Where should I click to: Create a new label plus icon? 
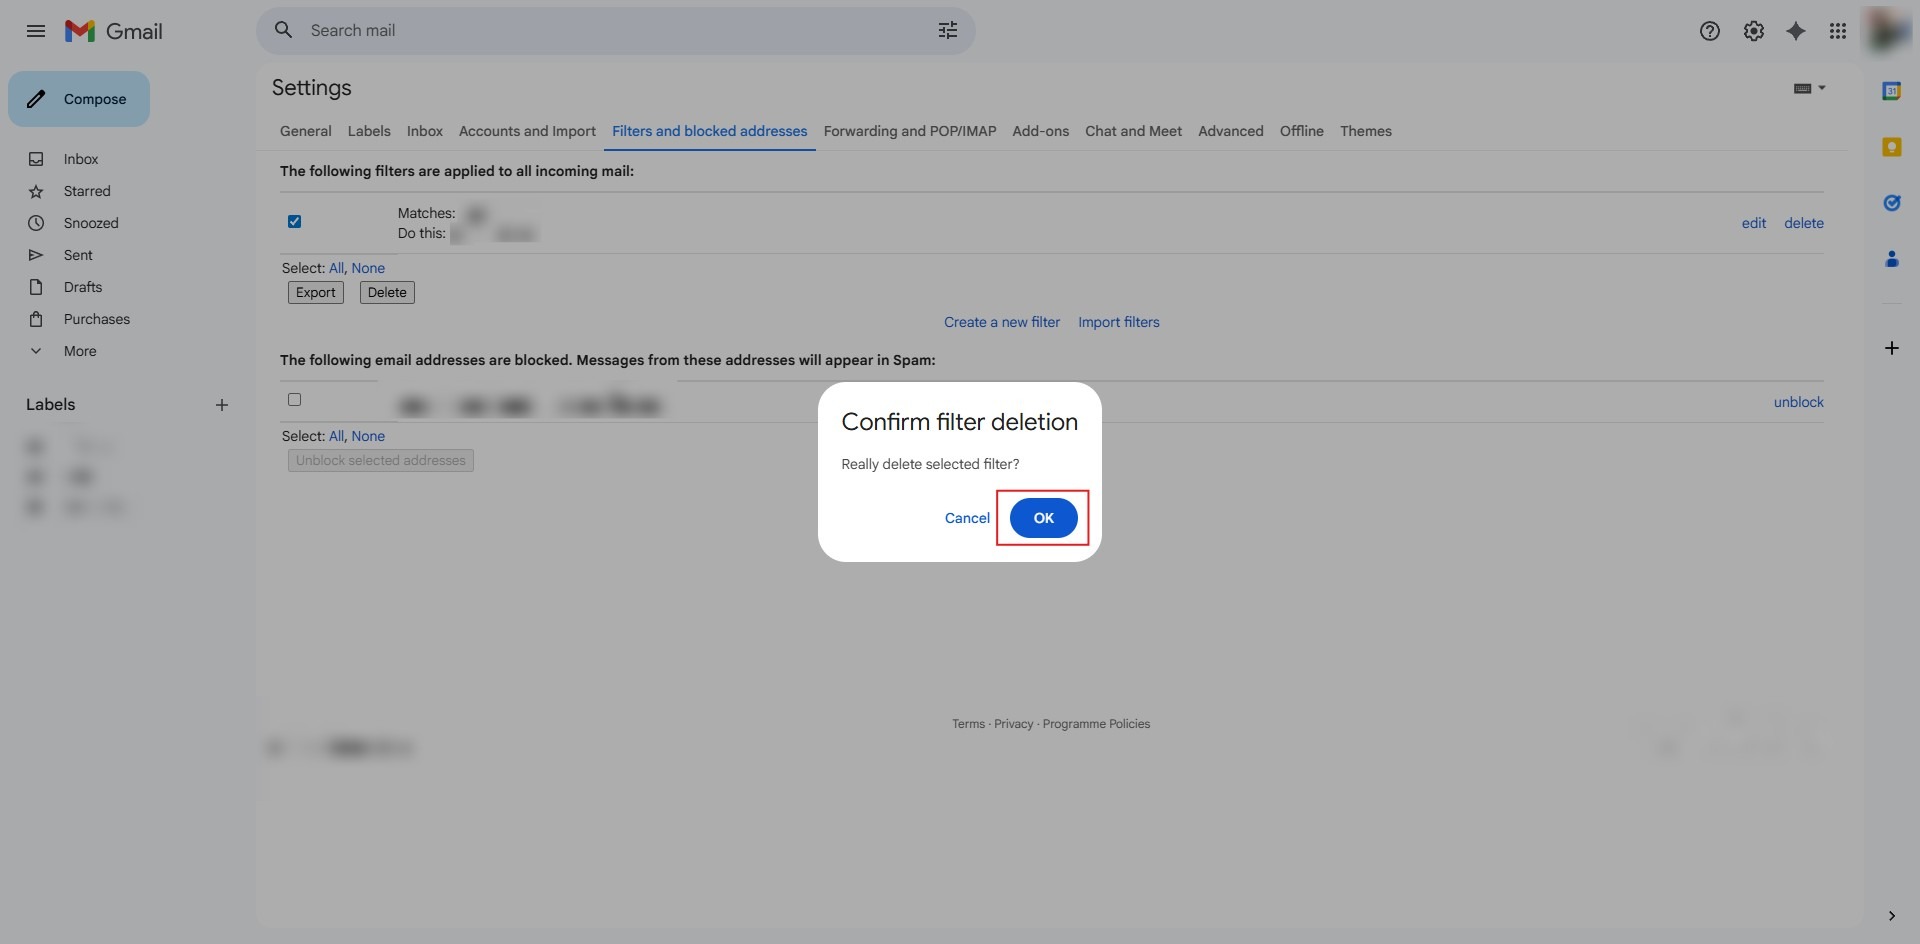222,405
